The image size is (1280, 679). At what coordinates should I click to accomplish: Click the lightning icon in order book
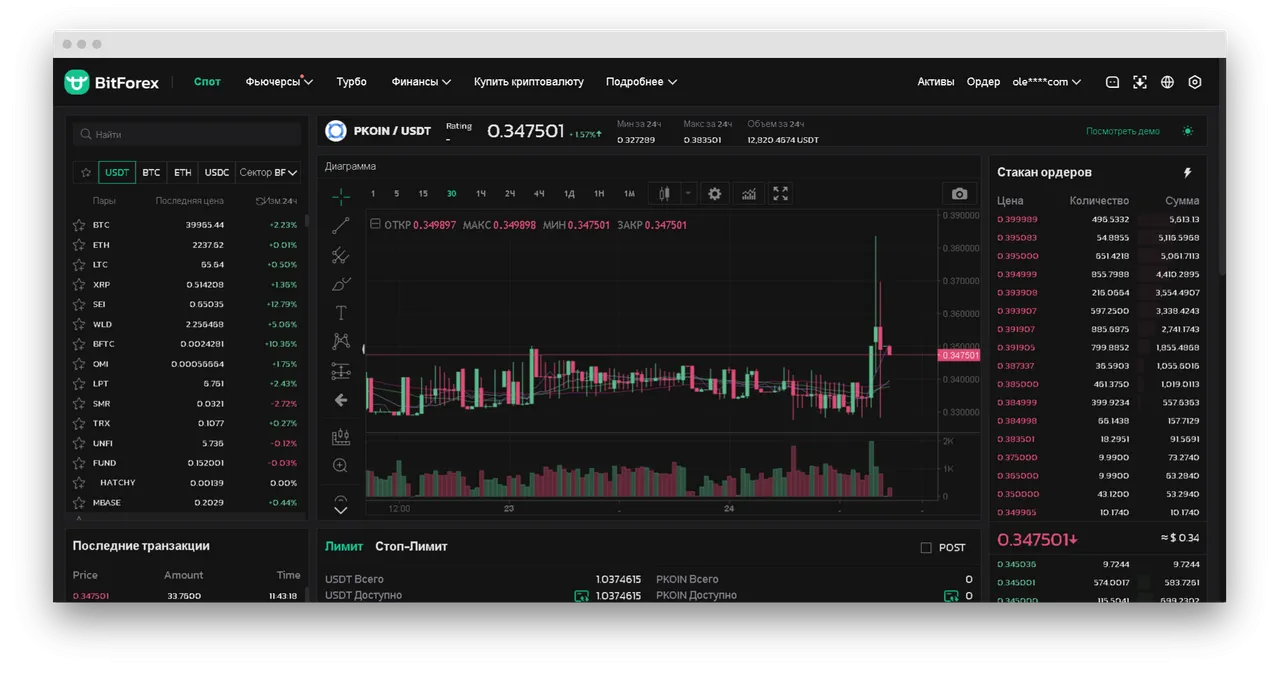[x=1188, y=173]
